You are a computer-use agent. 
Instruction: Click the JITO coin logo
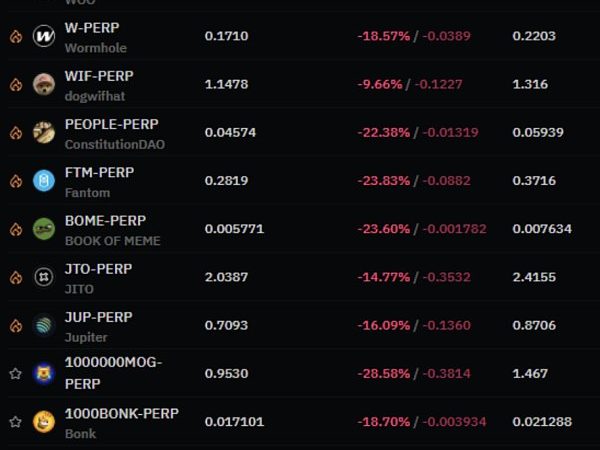pos(44,277)
